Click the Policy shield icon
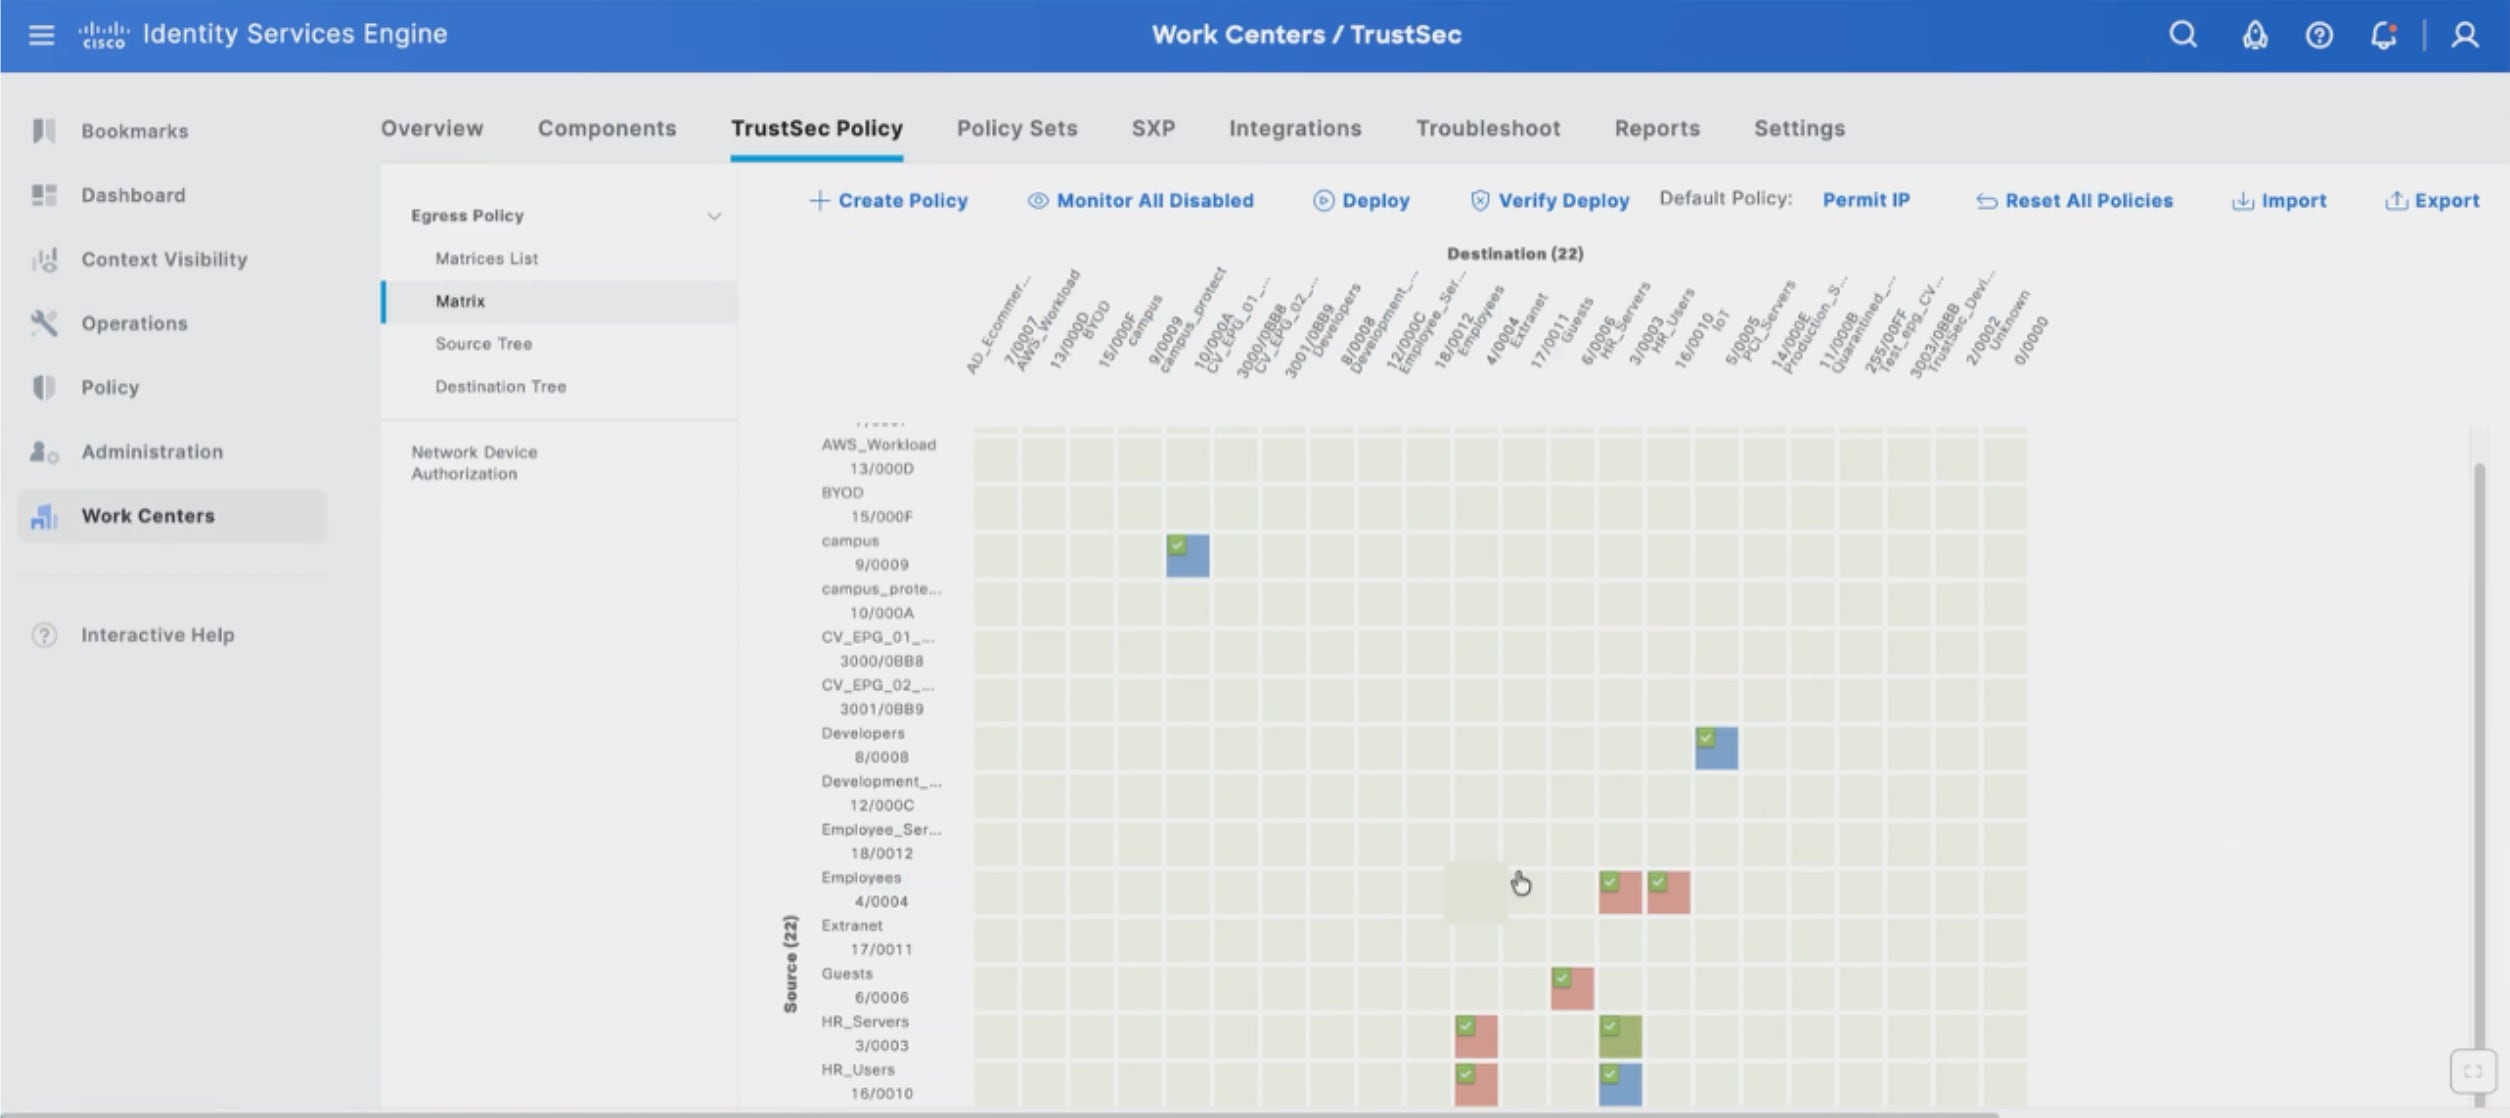The image size is (2510, 1118). click(43, 387)
